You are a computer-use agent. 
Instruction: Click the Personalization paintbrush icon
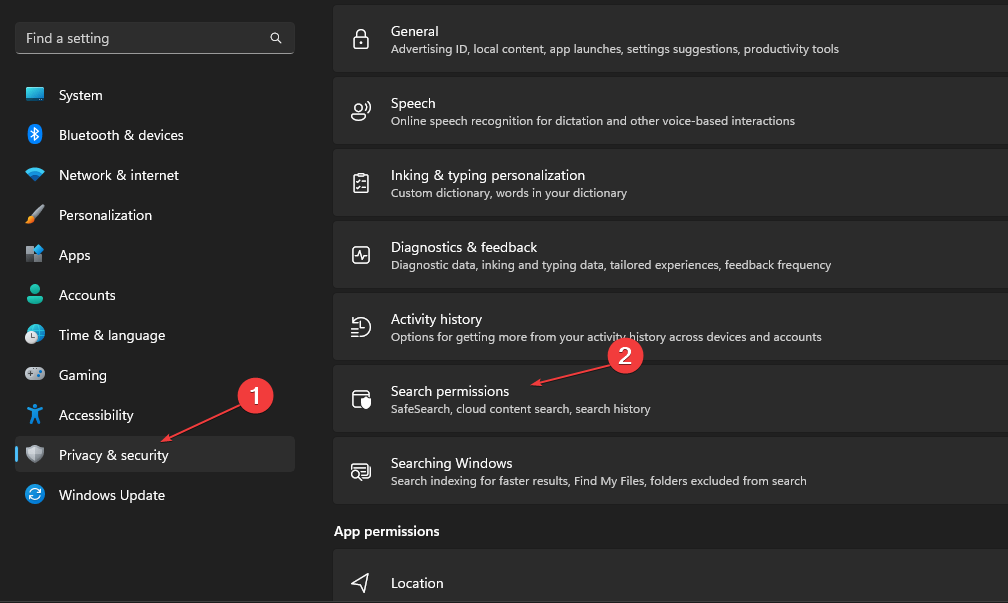(35, 215)
